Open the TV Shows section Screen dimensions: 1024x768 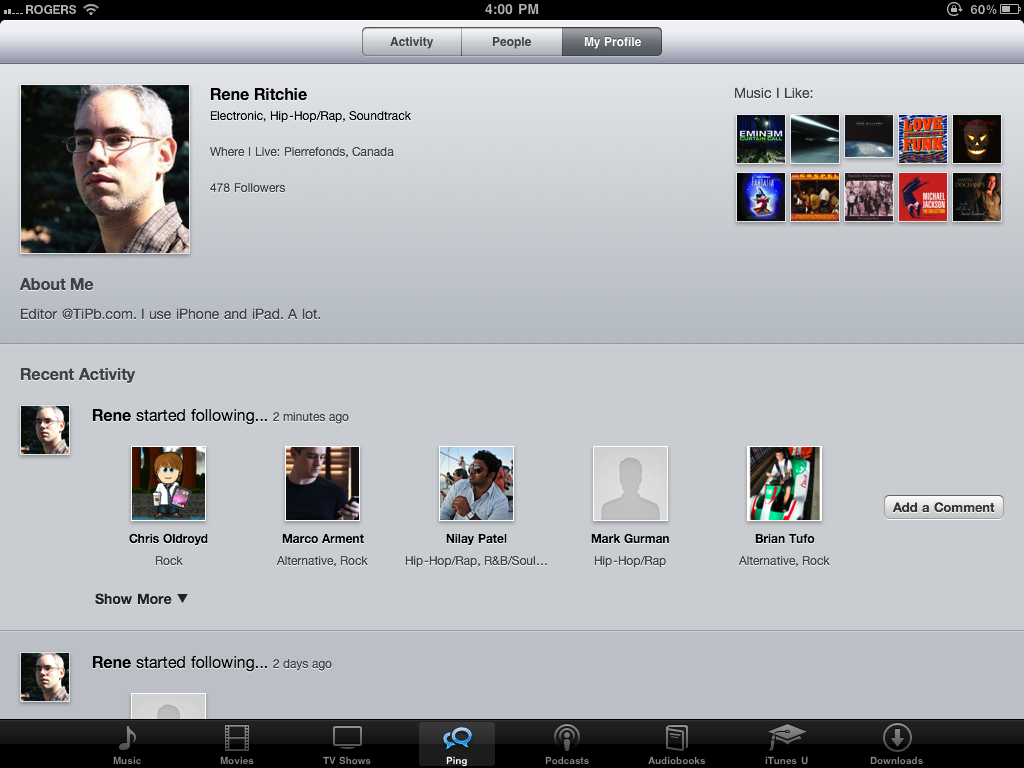(347, 744)
